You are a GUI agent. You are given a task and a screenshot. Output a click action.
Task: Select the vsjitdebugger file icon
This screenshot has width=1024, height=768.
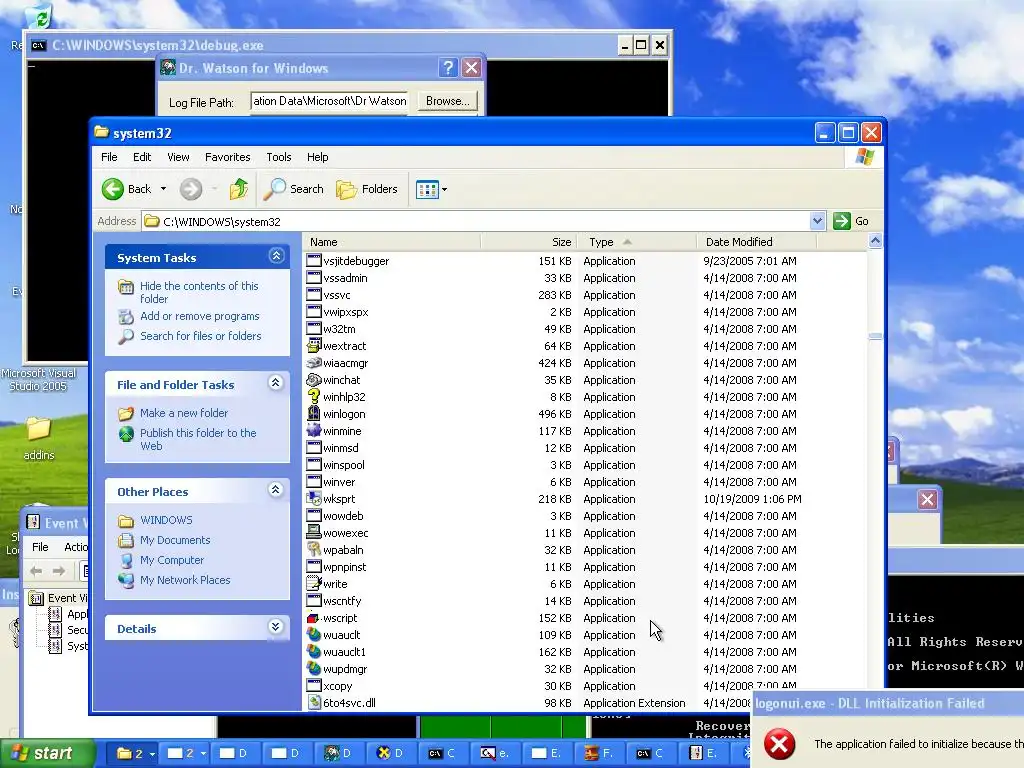314,261
